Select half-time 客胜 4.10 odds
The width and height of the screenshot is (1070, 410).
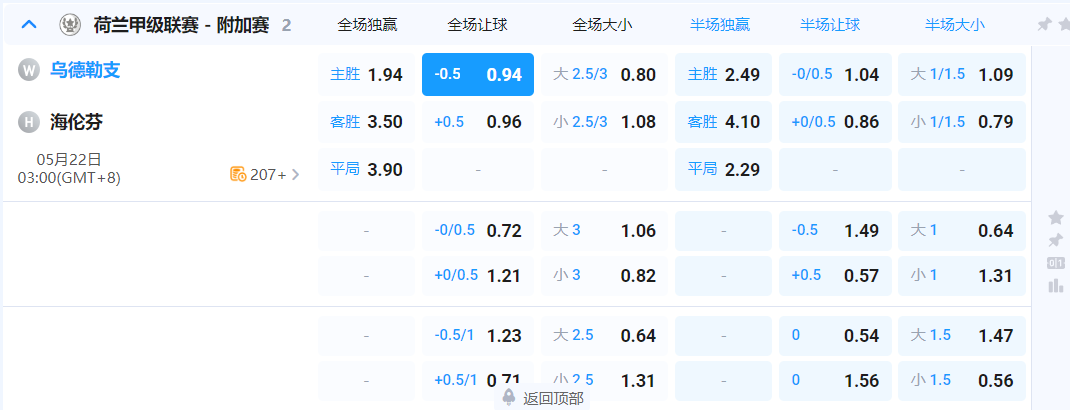[723, 122]
